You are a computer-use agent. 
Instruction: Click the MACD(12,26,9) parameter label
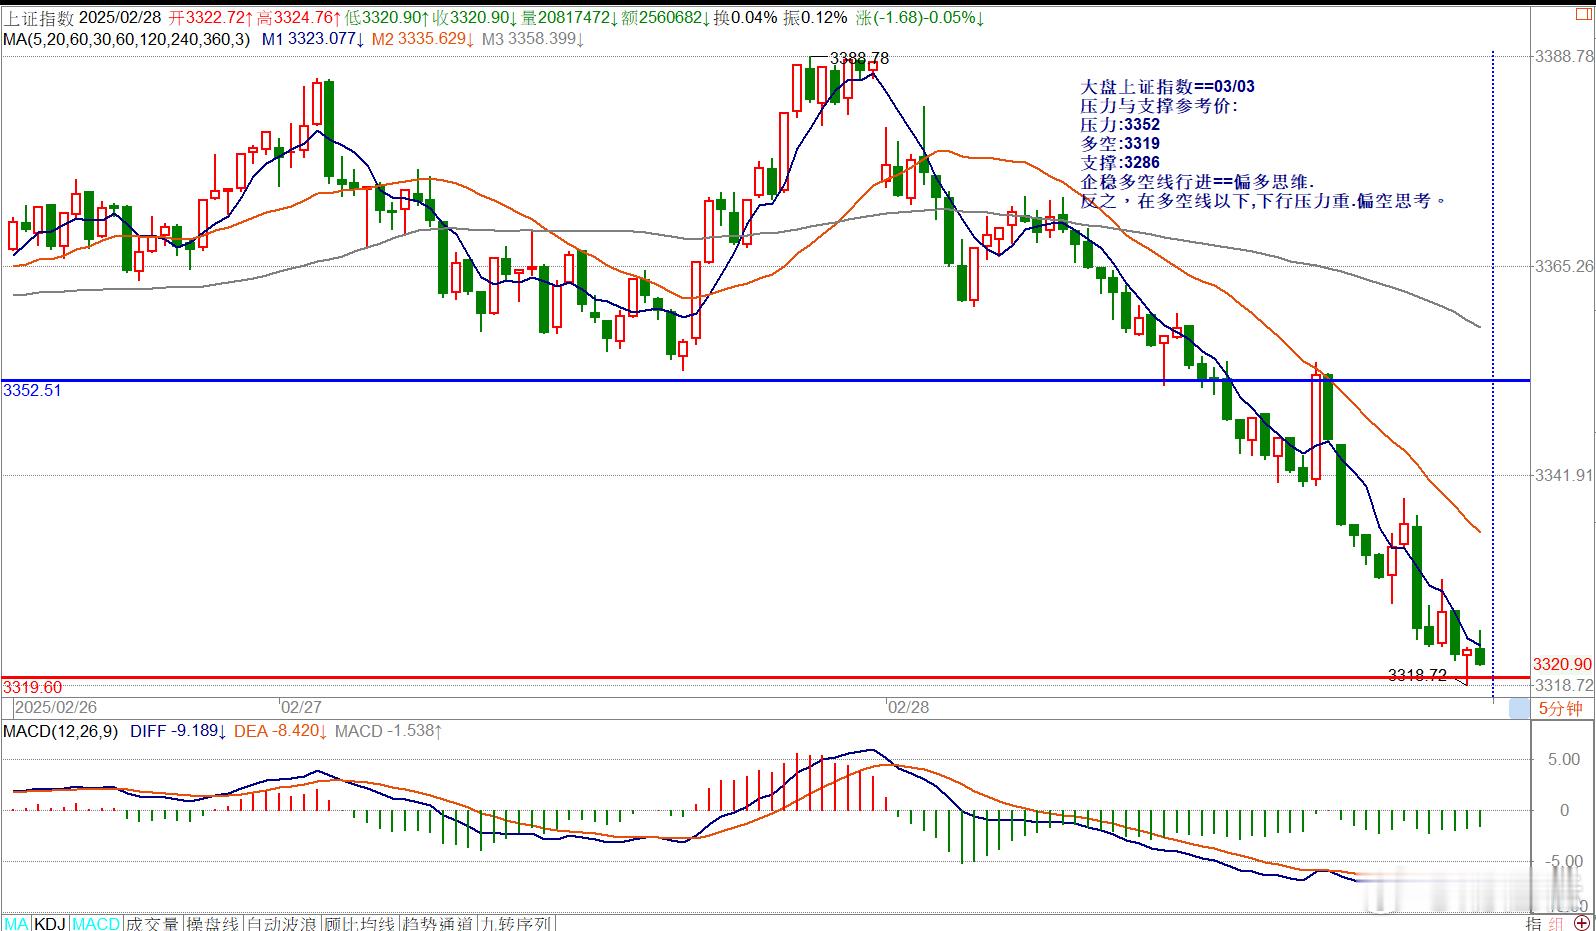coord(60,731)
